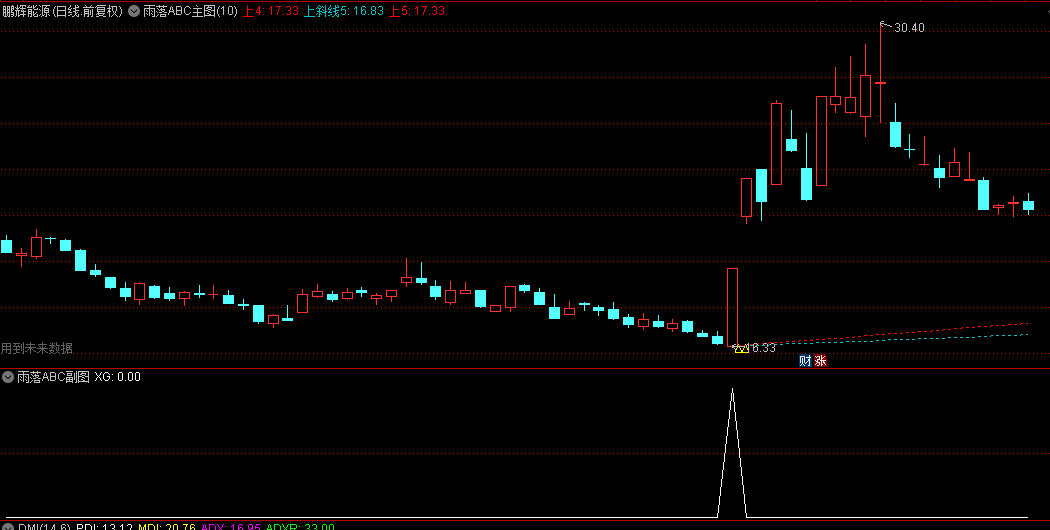
Task: Select the tall red candle above 16.33 low
Action: (733, 307)
